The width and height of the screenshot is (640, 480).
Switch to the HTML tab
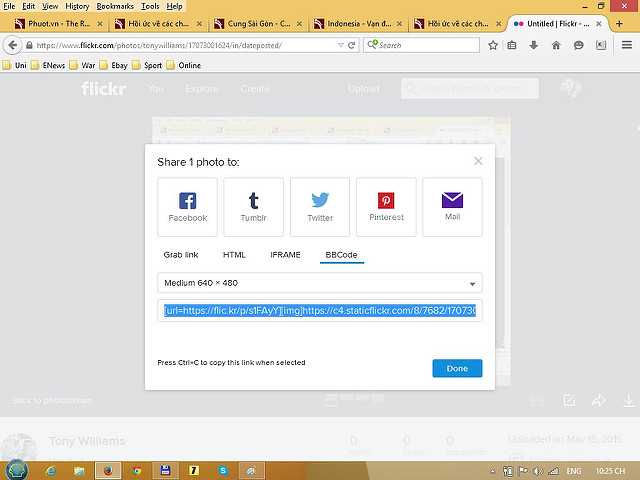click(x=234, y=255)
